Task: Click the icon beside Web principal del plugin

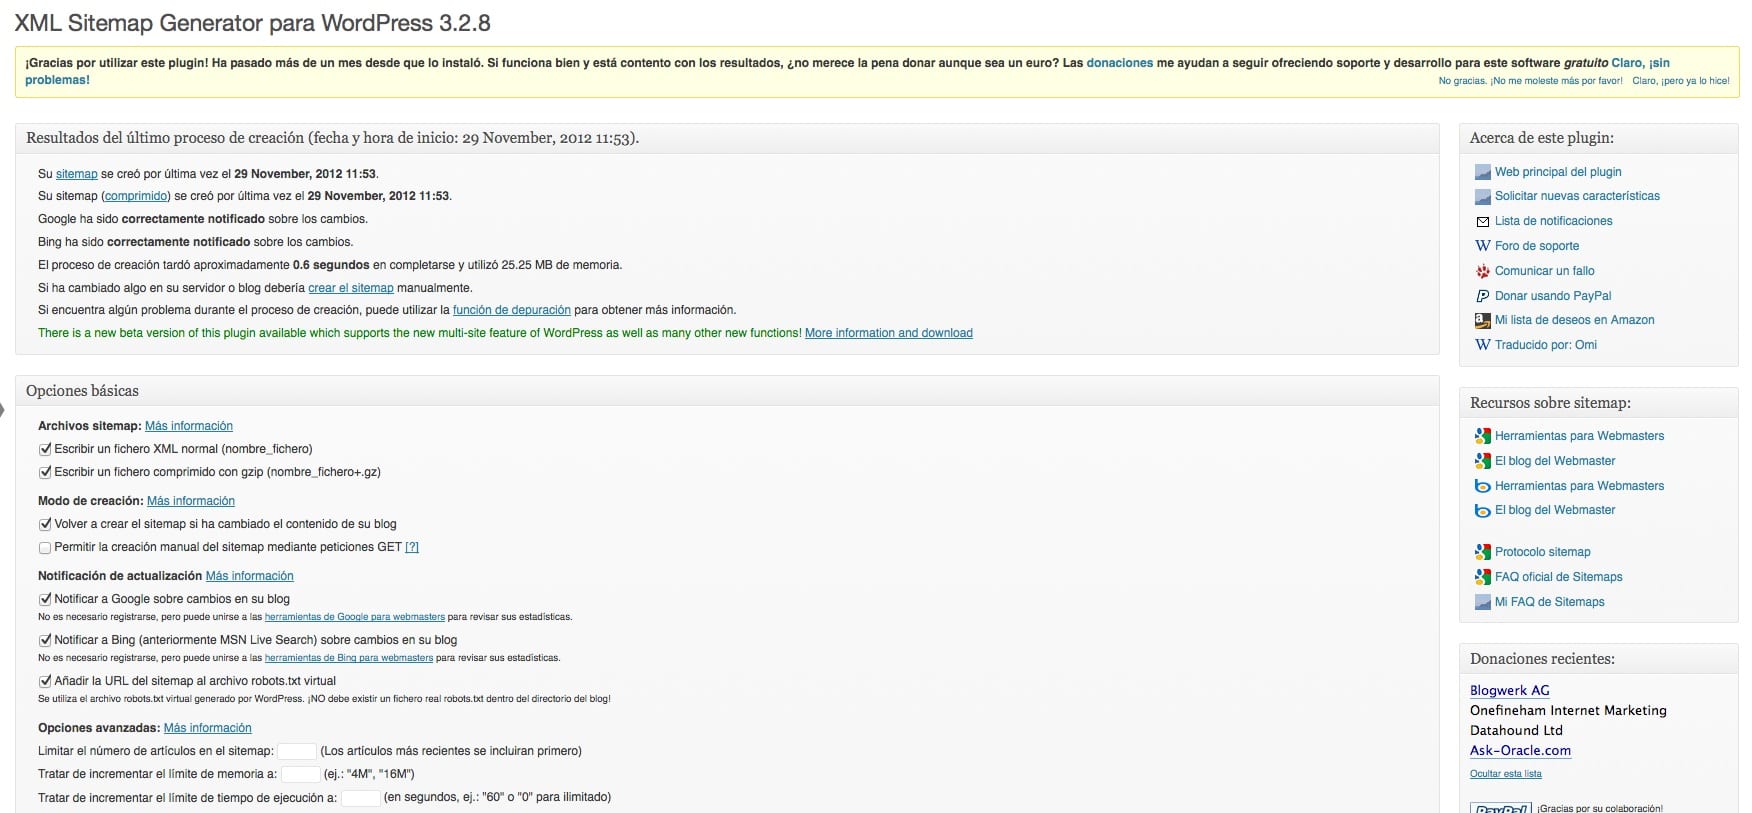Action: point(1482,172)
